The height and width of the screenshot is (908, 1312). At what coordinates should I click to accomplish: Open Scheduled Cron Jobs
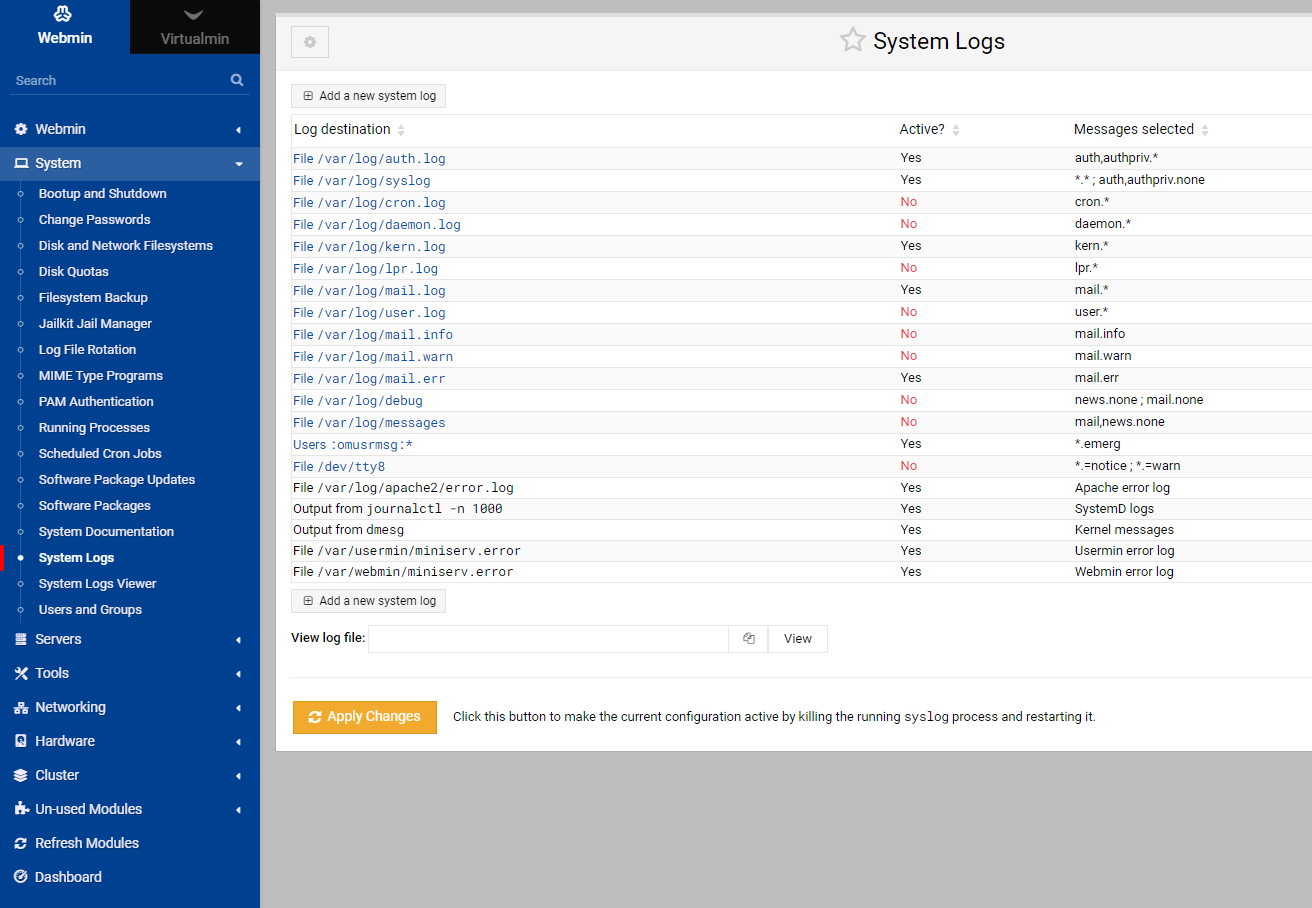[100, 454]
